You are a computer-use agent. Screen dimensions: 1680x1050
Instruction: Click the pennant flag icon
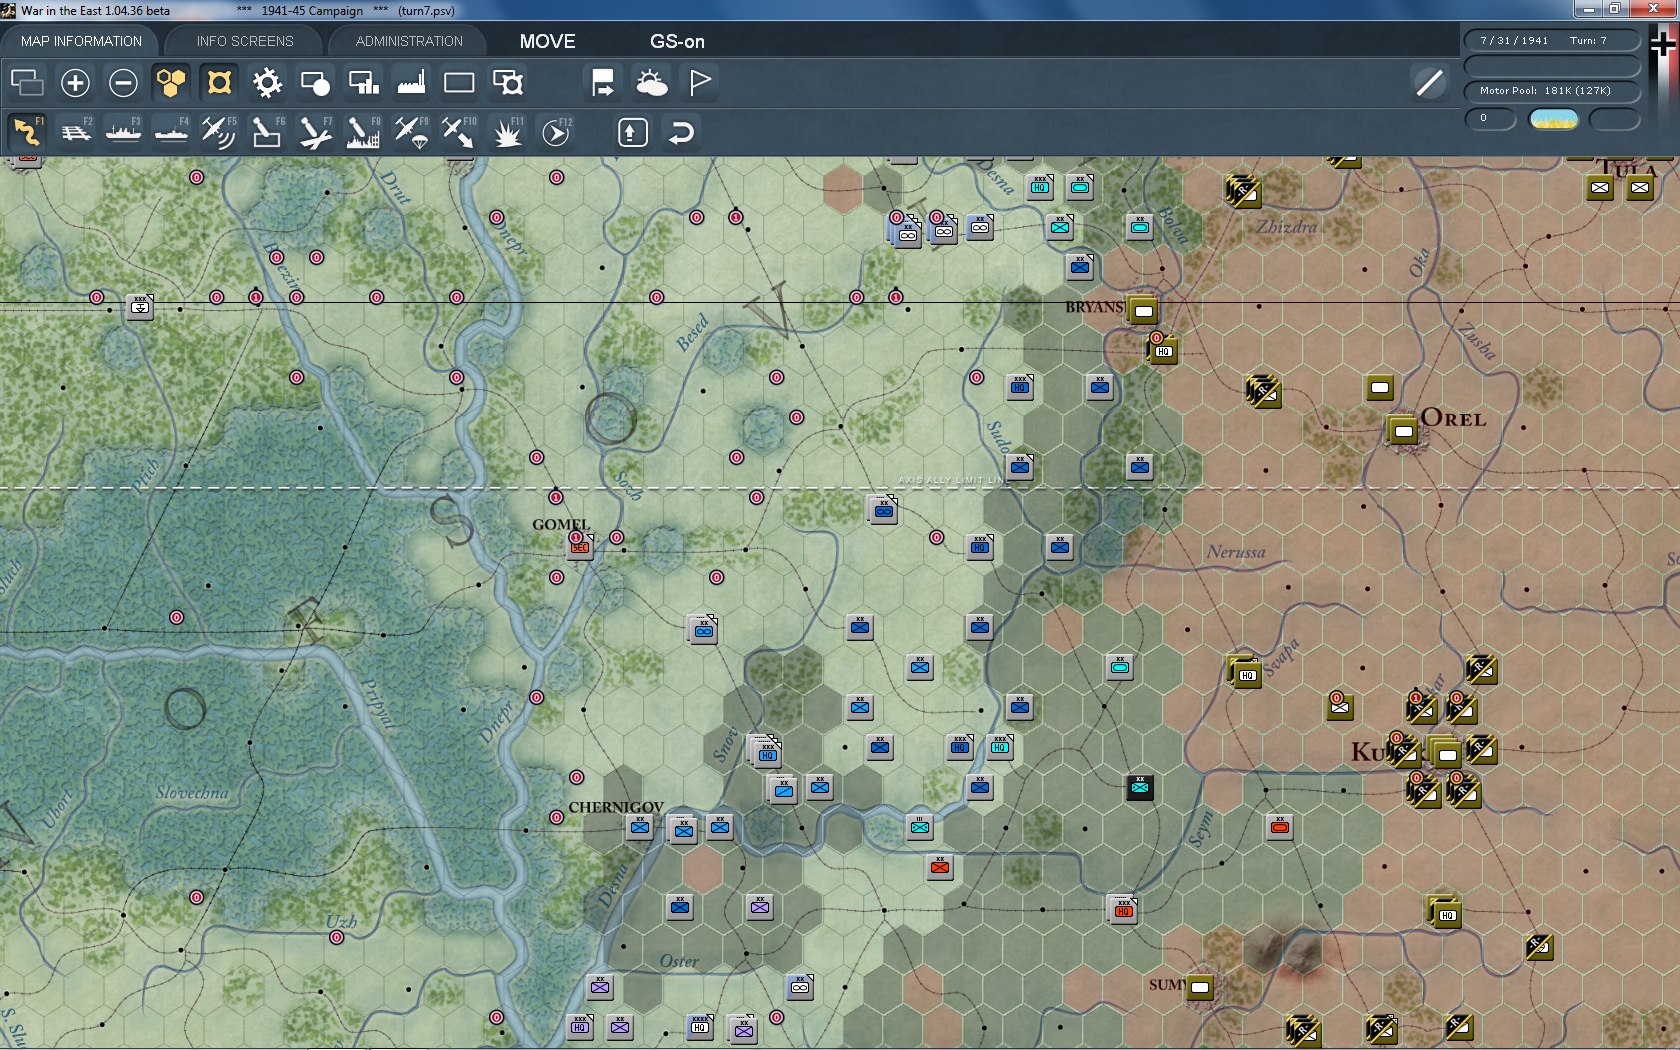tap(700, 82)
